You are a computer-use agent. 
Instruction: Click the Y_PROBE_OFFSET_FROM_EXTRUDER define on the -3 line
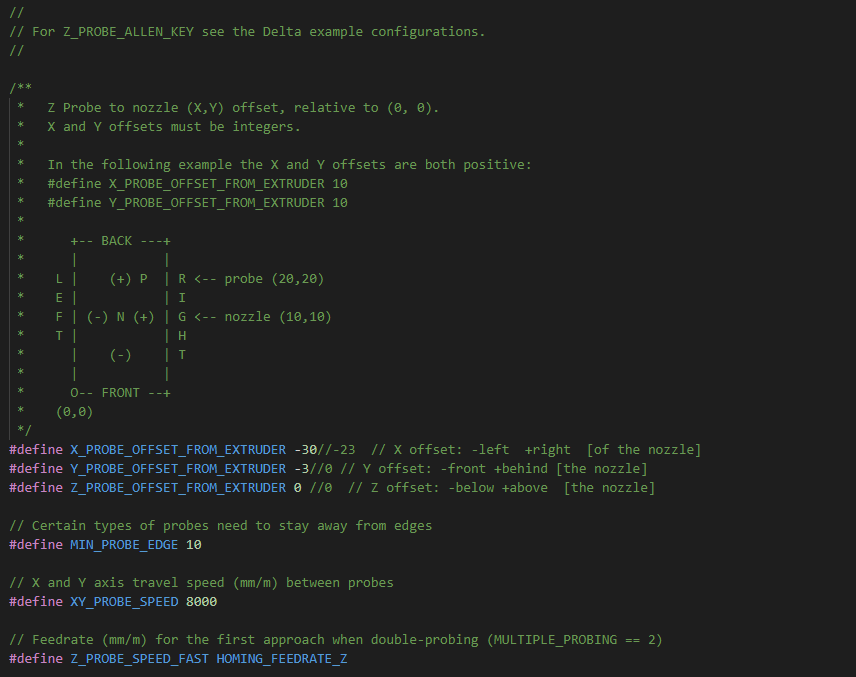click(176, 469)
